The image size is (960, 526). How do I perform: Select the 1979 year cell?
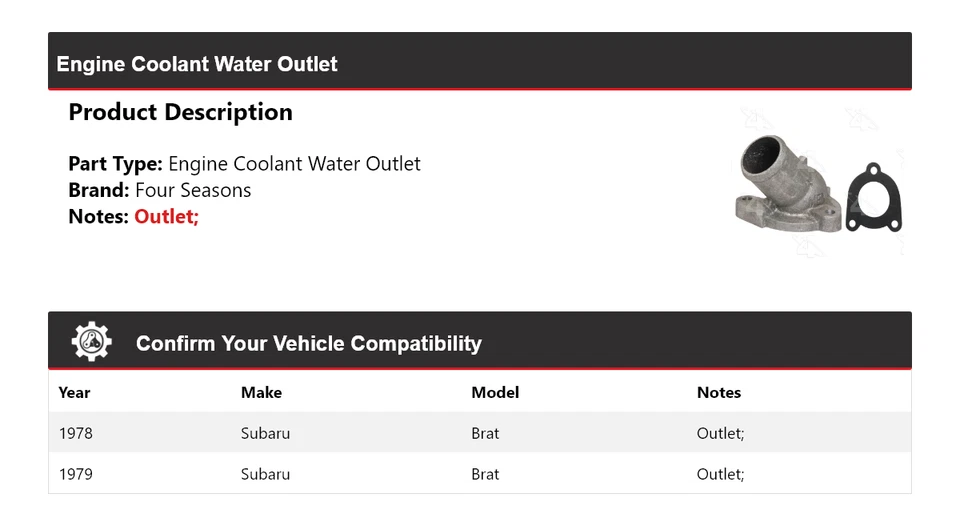tap(76, 474)
